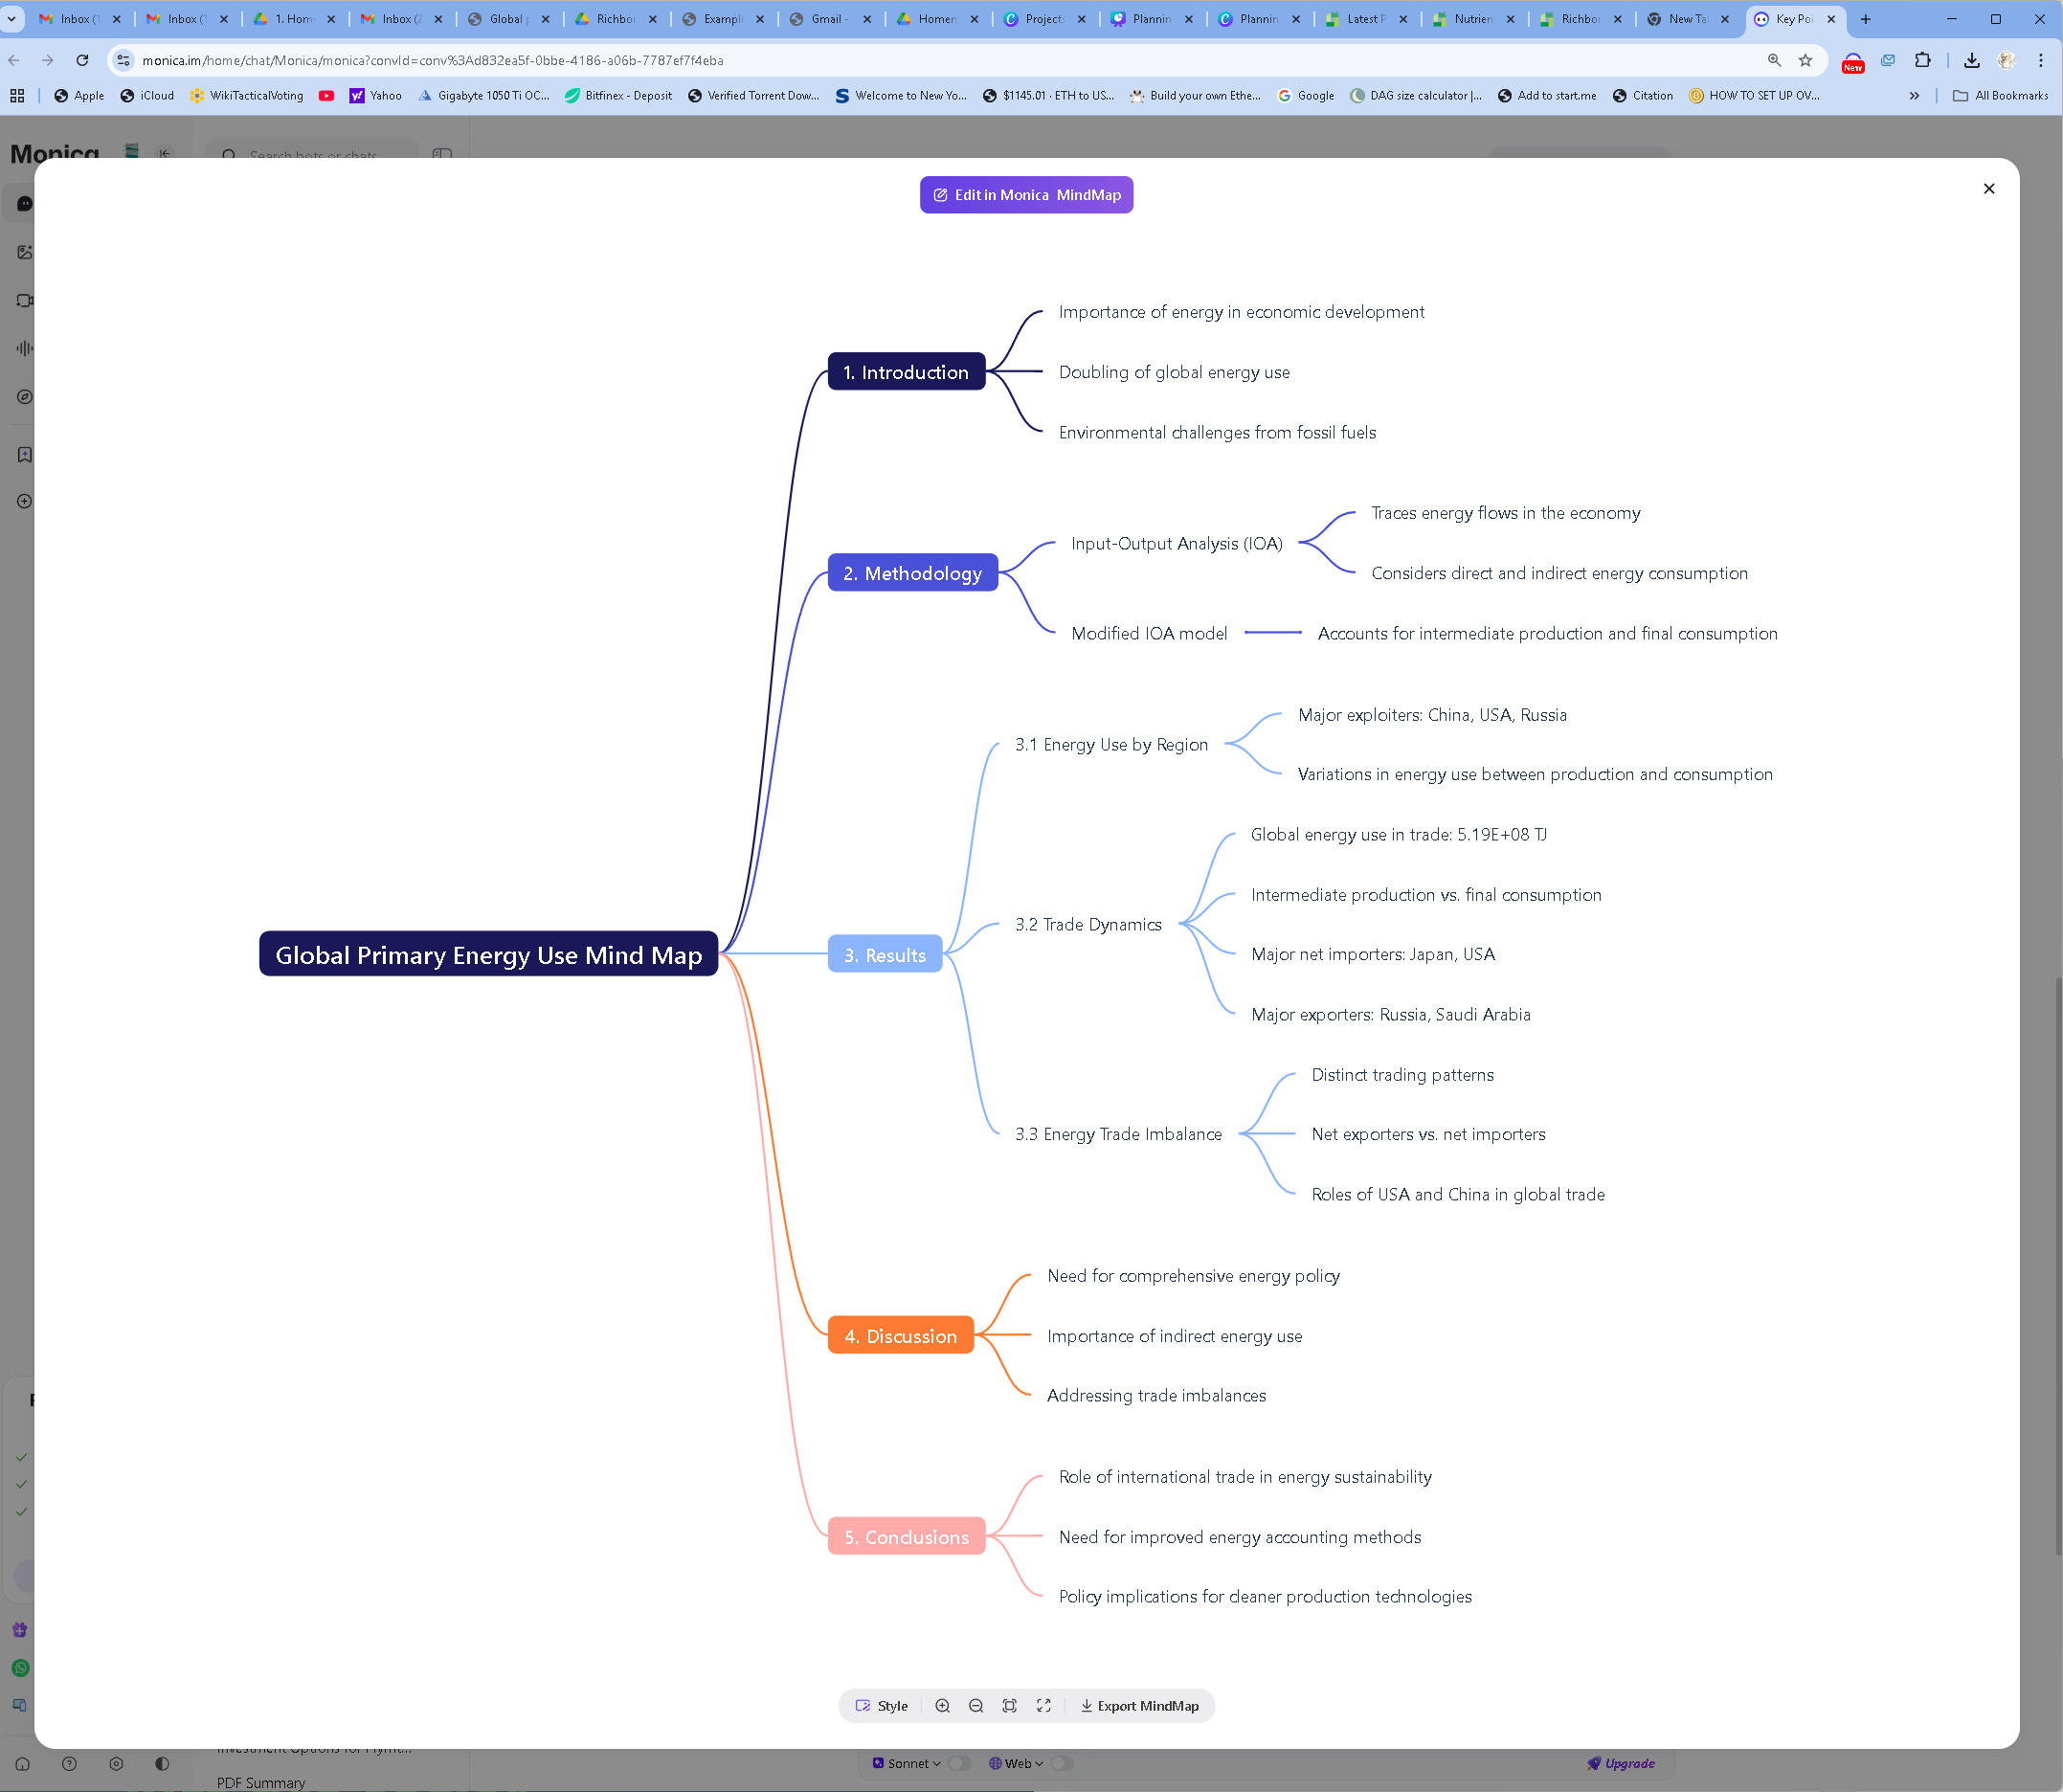2063x1792 pixels.
Task: Open the Style options
Action: 882,1706
